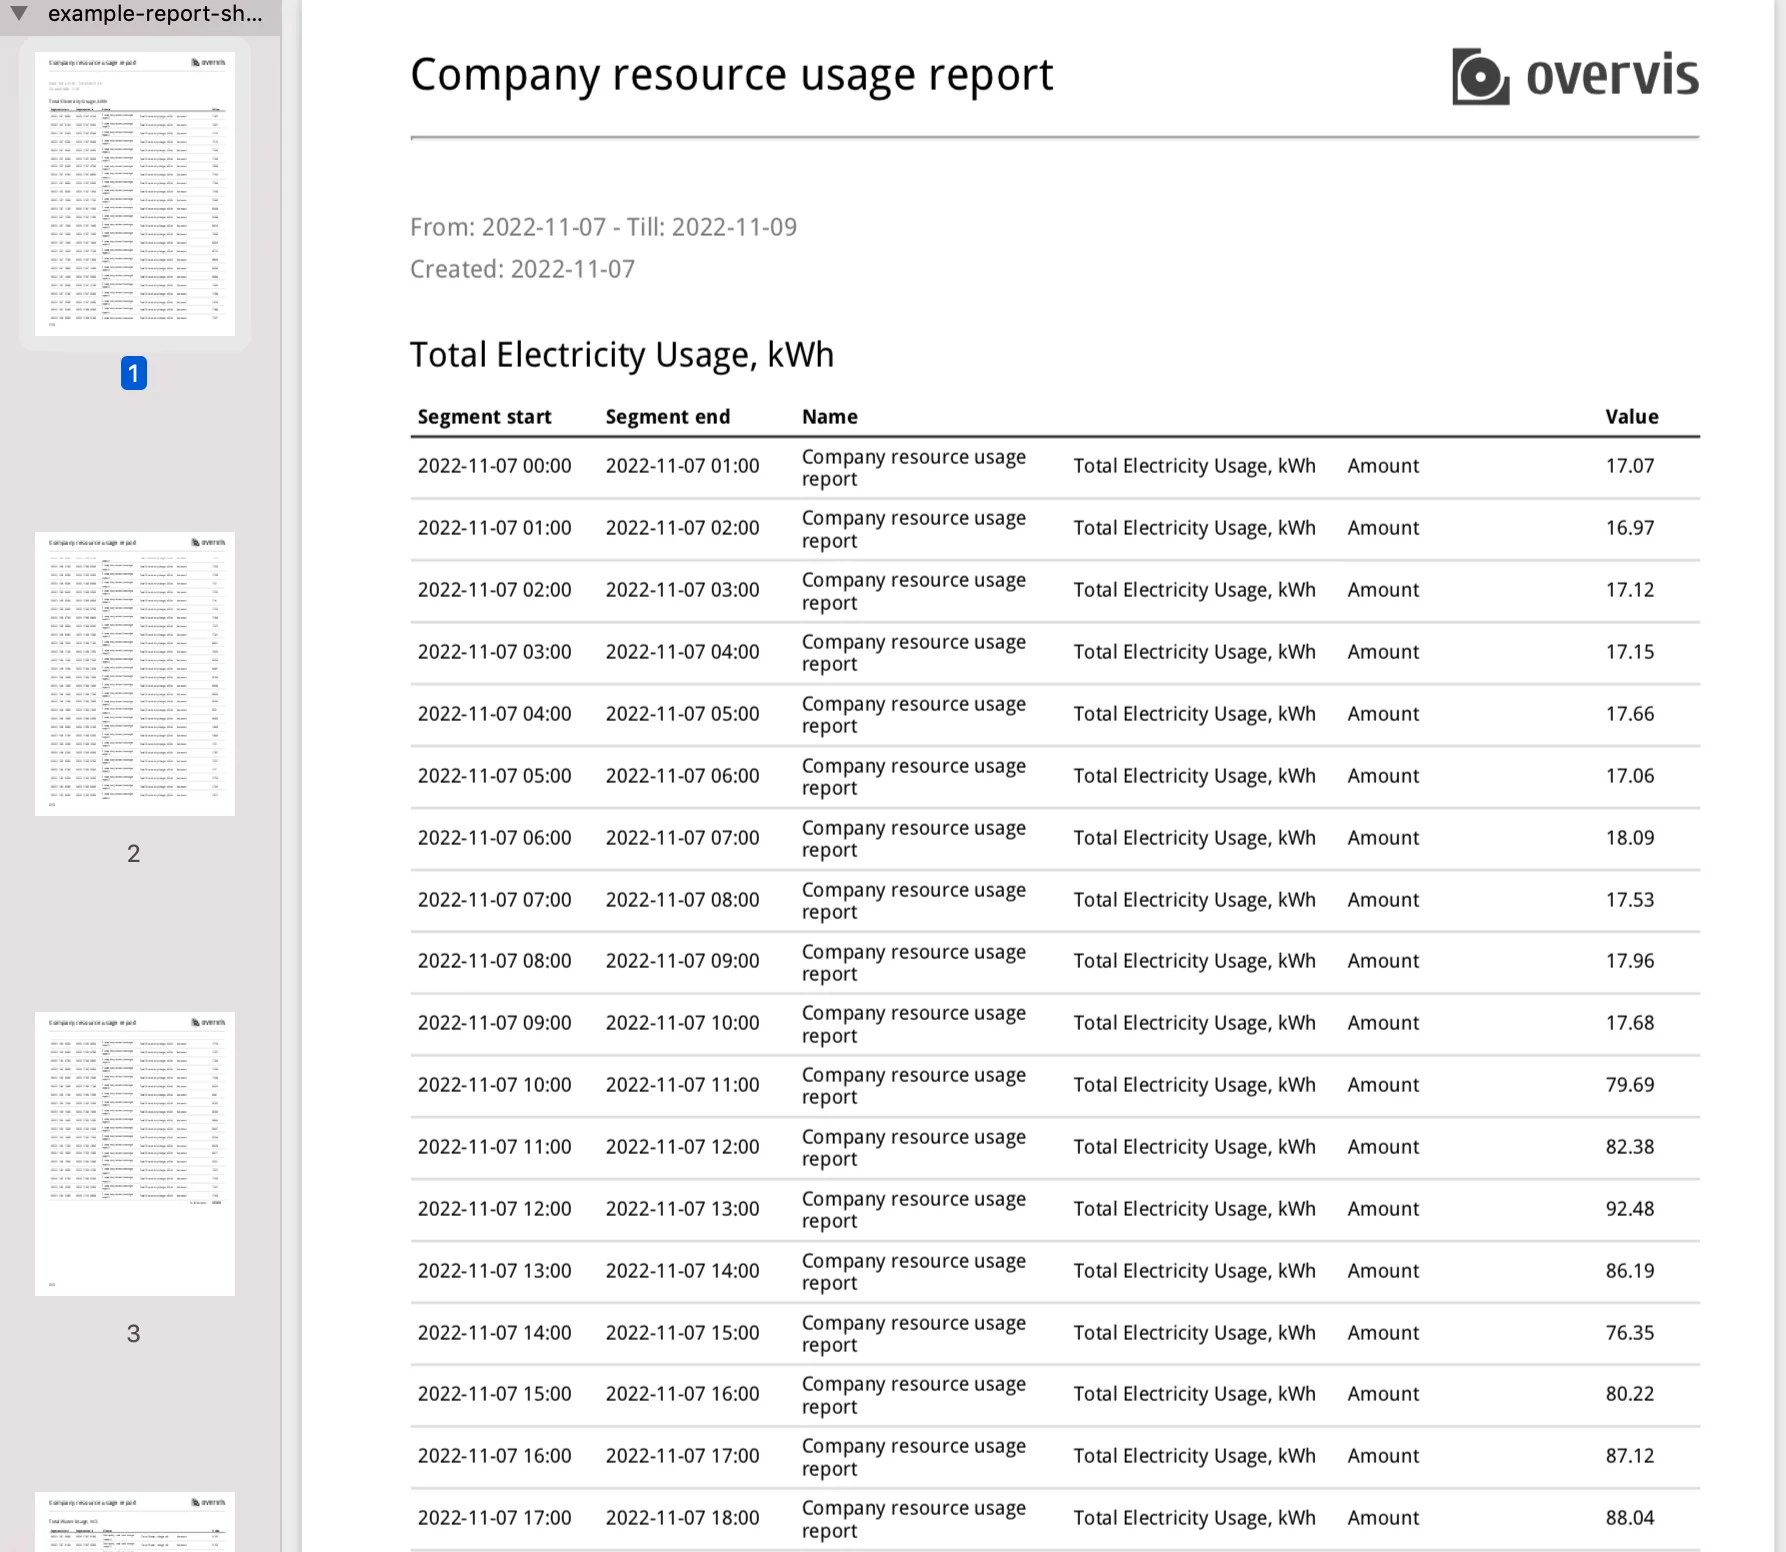Select the value 17.12

1630,590
